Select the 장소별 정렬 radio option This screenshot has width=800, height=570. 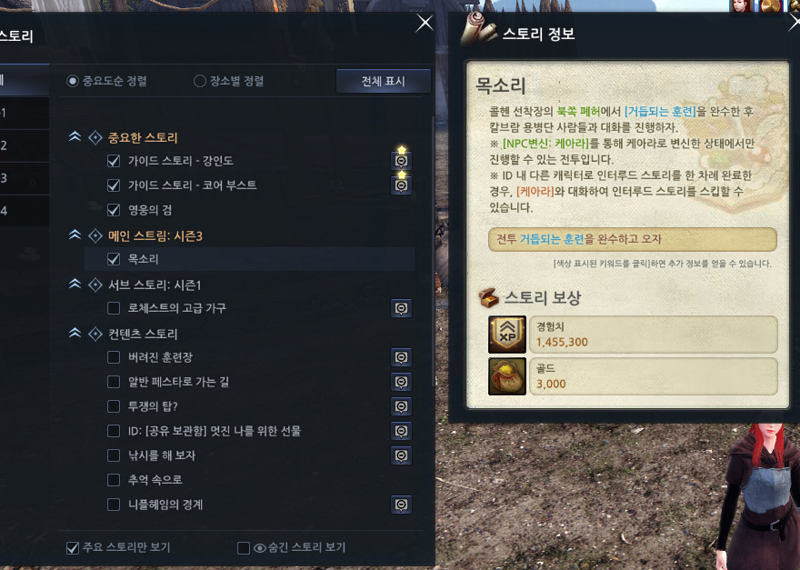pos(199,81)
